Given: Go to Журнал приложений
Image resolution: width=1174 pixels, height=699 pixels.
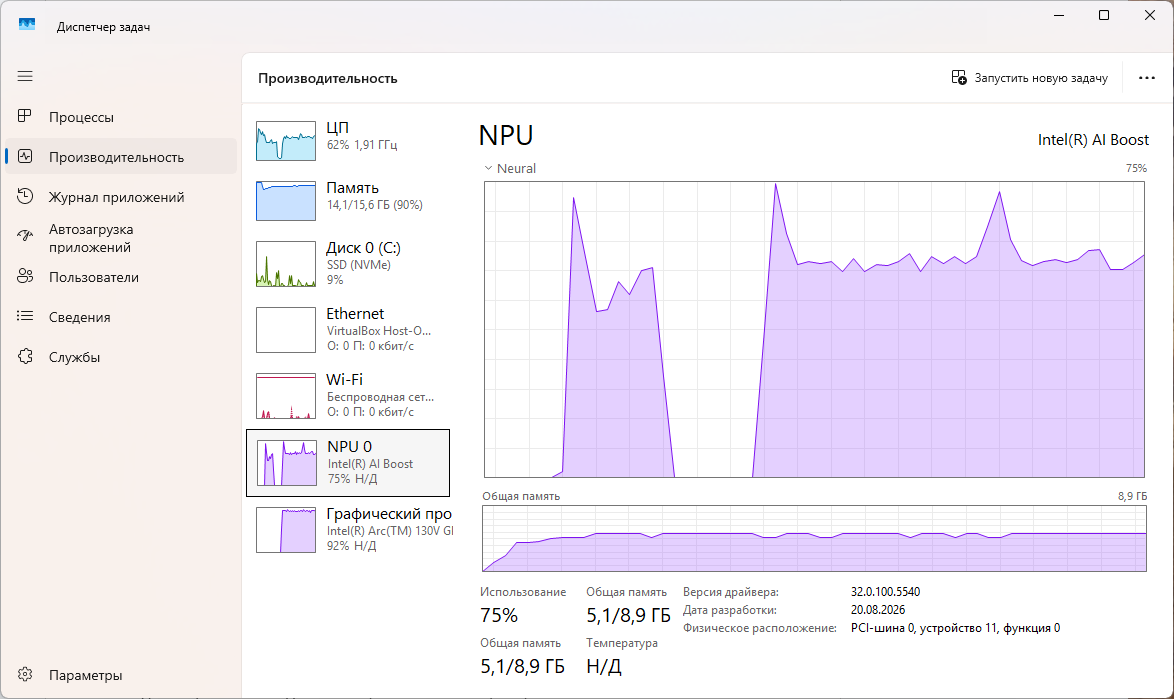Looking at the screenshot, I should 121,197.
